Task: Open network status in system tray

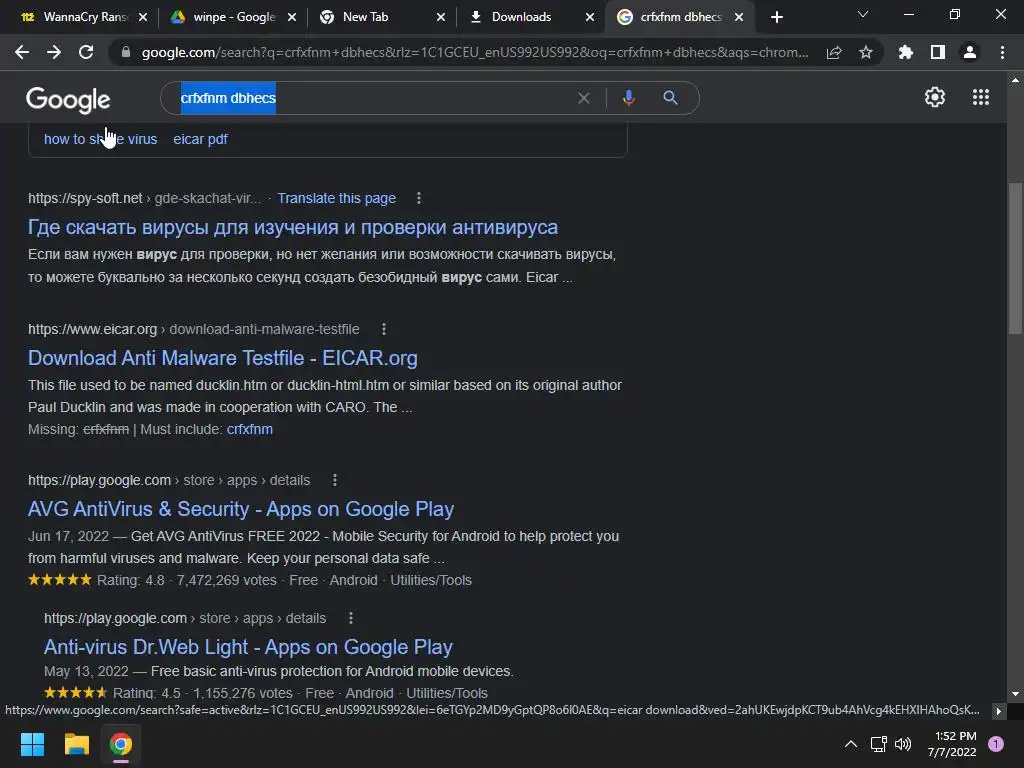Action: click(878, 744)
